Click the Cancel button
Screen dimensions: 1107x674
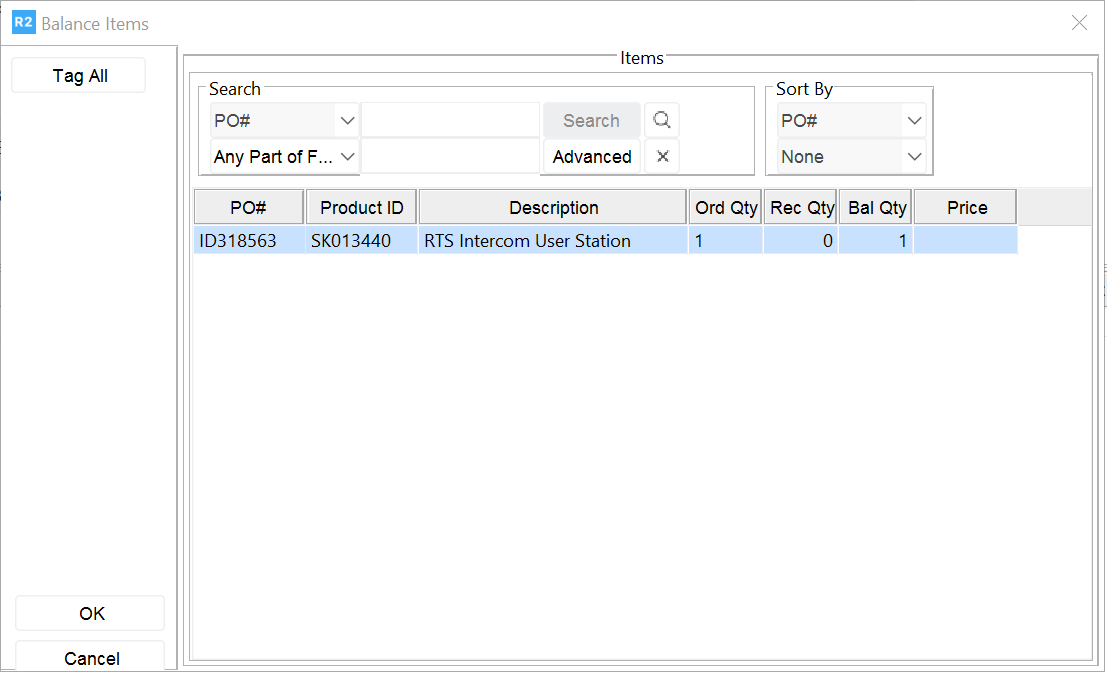point(91,658)
